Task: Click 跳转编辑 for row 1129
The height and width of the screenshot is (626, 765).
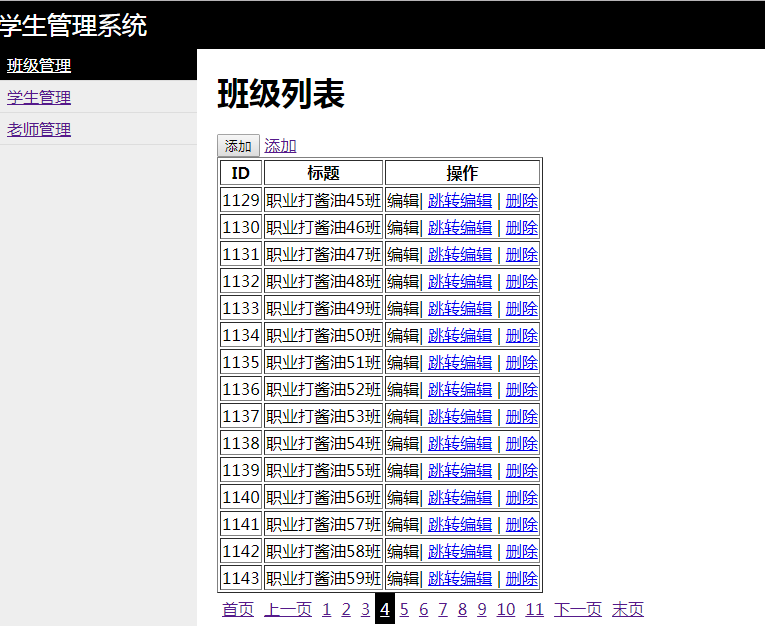Action: [460, 201]
